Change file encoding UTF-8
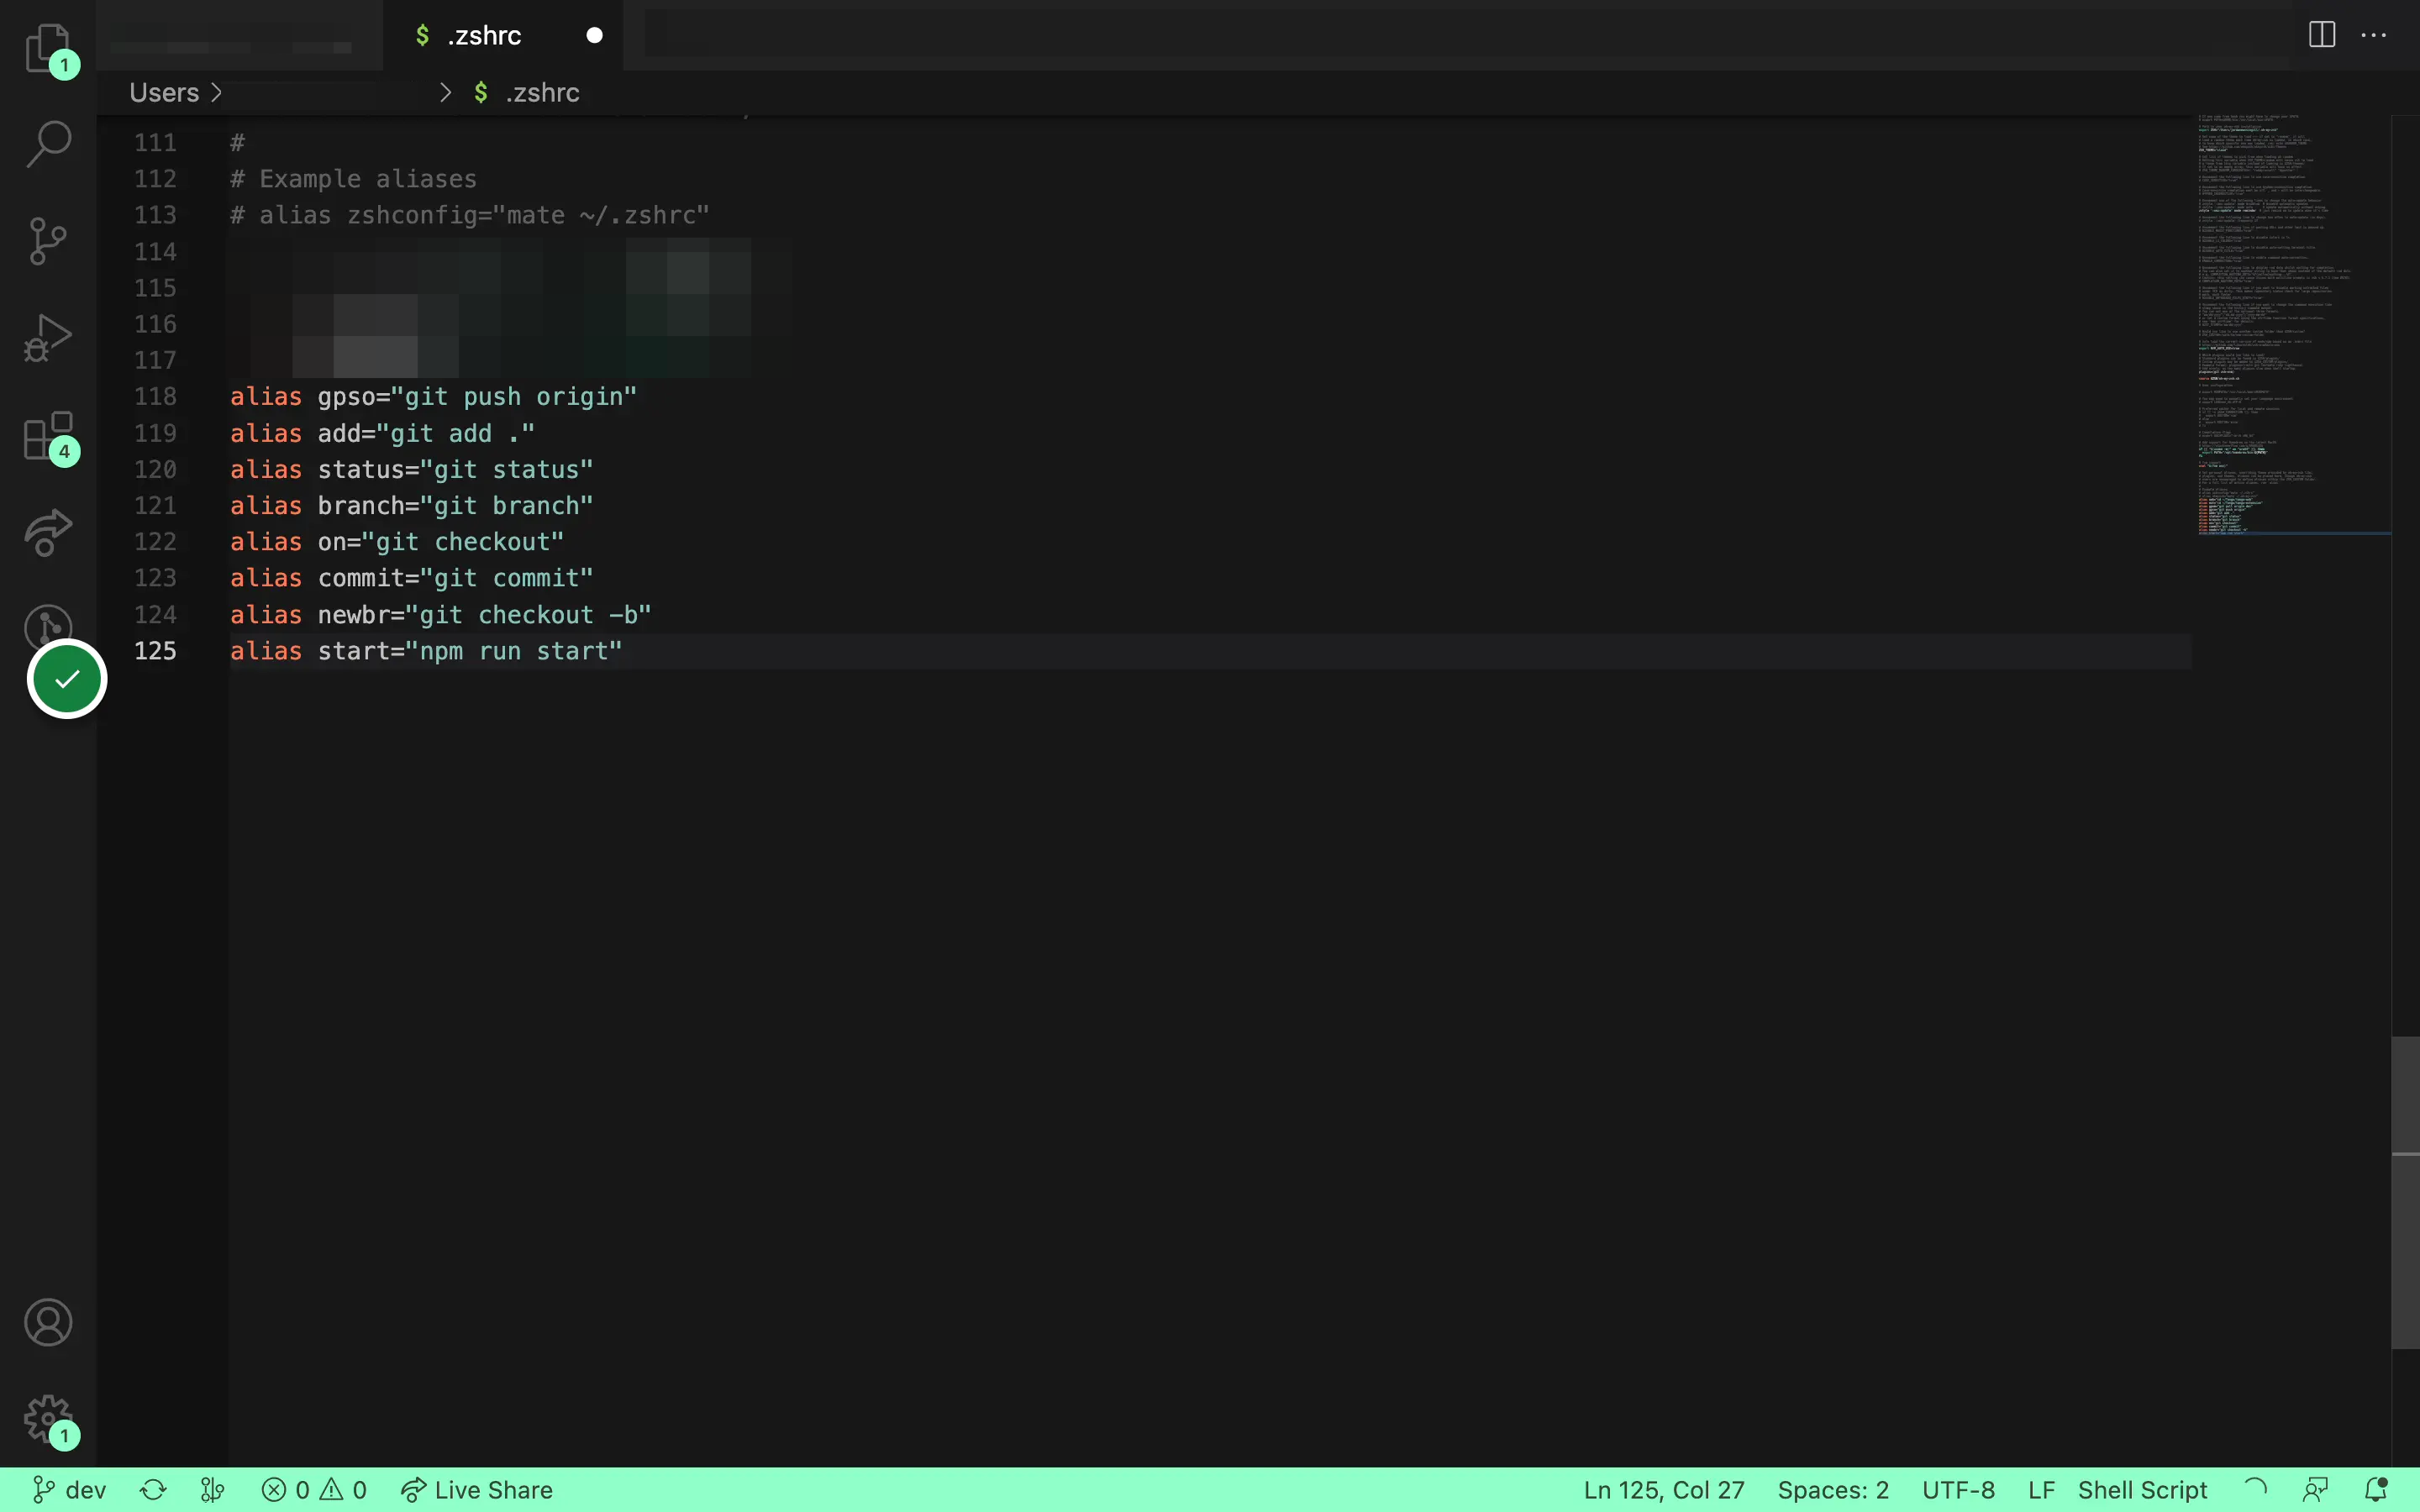The image size is (2420, 1512). [1957, 1490]
